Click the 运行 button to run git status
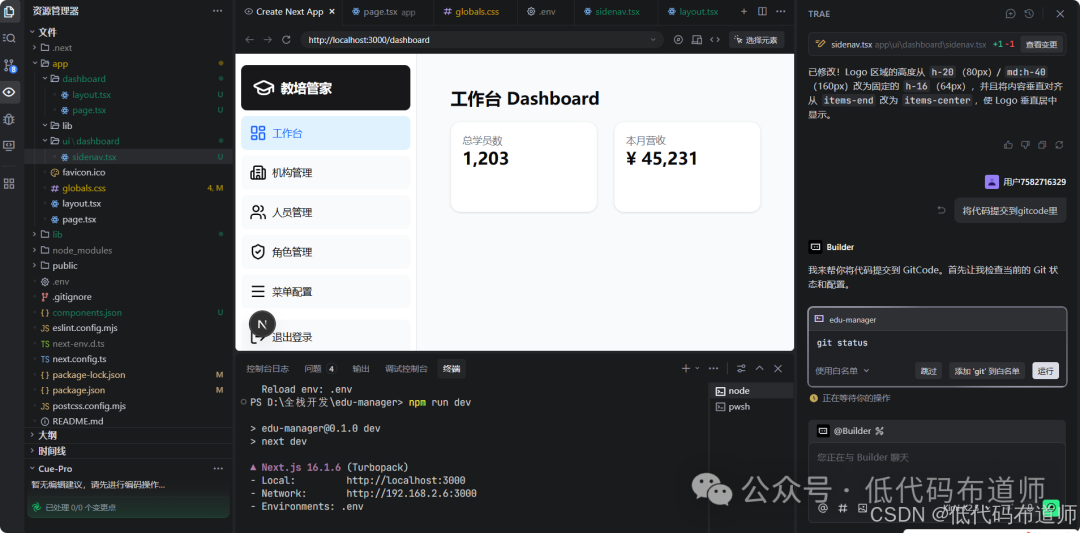This screenshot has width=1080, height=533. pyautogui.click(x=1045, y=371)
